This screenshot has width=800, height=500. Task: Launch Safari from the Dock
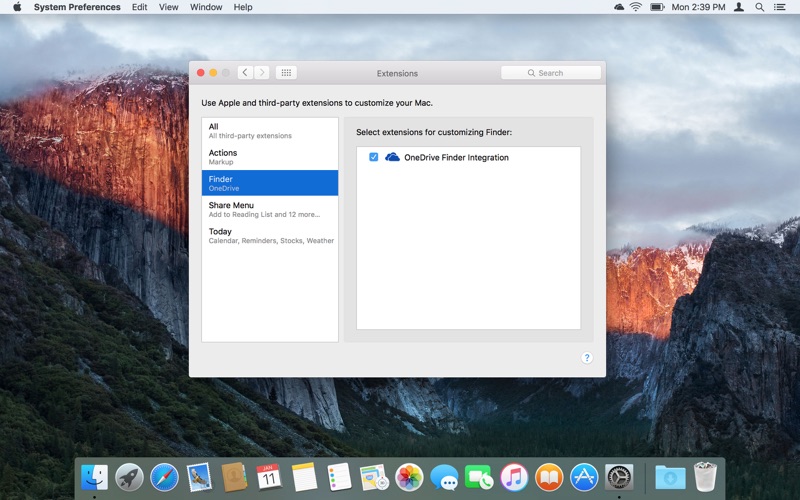click(x=164, y=477)
